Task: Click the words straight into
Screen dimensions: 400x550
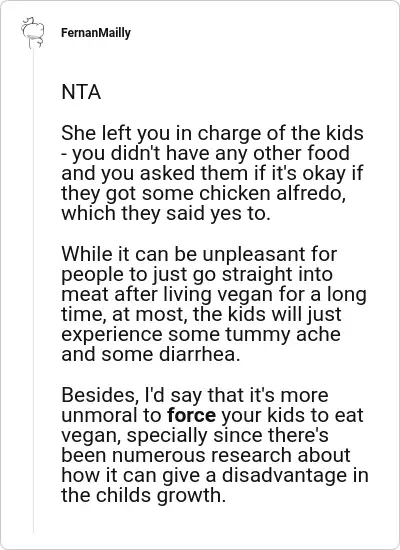Action: pyautogui.click(x=277, y=274)
